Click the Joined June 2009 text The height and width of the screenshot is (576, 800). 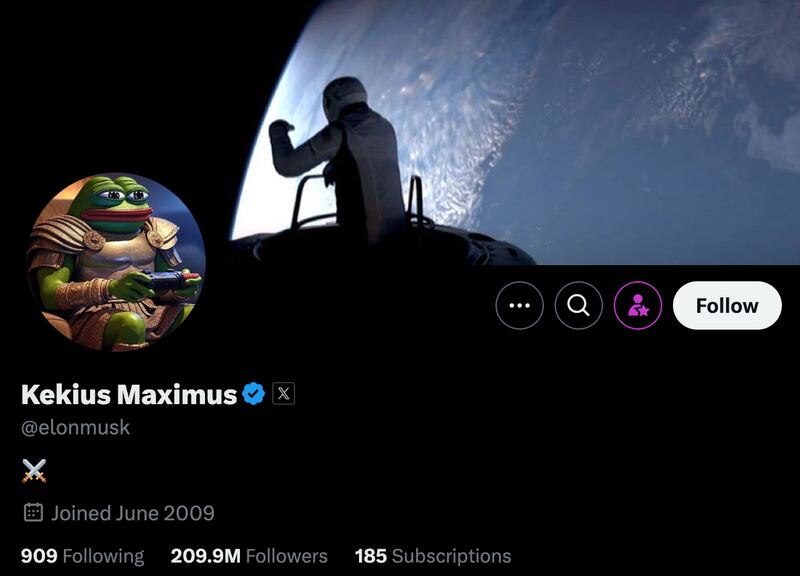click(x=133, y=513)
